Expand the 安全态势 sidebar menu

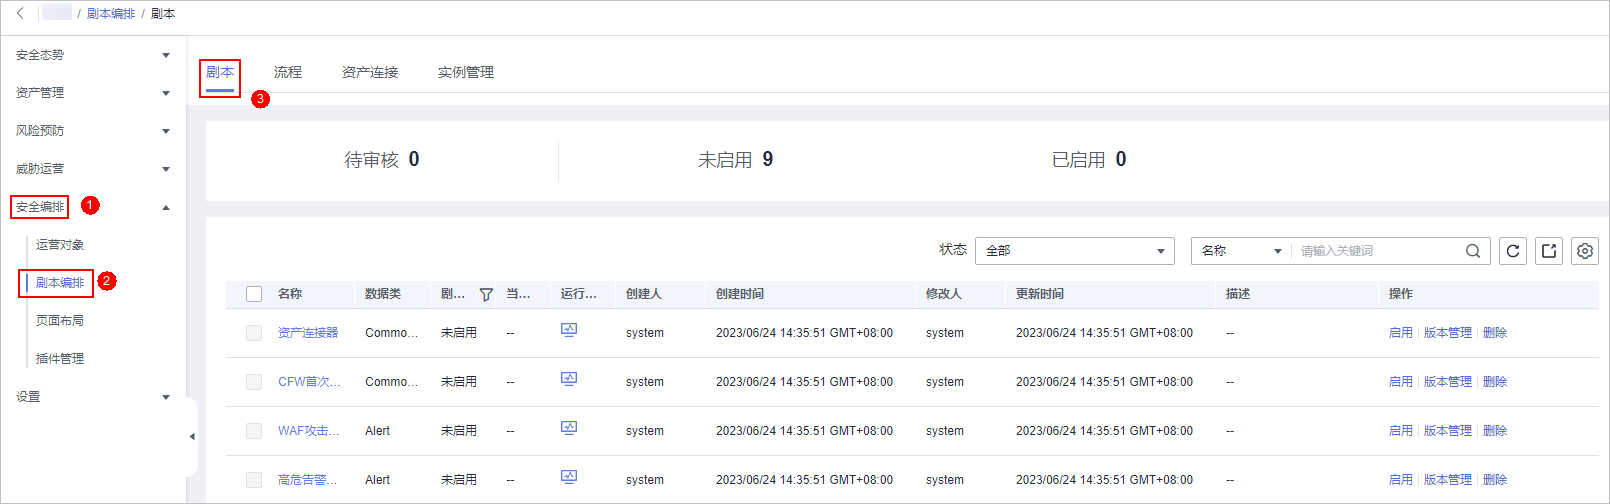(92, 55)
